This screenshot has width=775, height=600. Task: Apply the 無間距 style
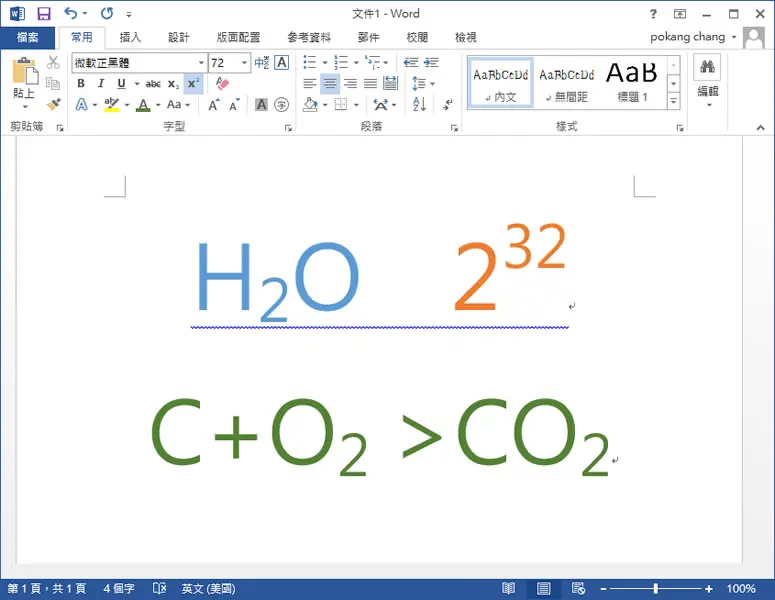point(567,84)
